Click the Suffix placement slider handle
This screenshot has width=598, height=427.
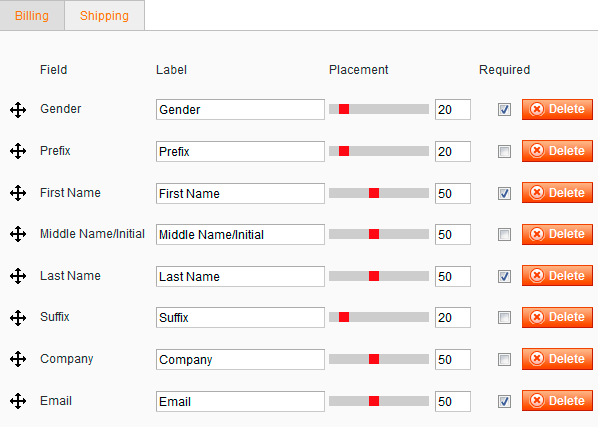[x=344, y=317]
